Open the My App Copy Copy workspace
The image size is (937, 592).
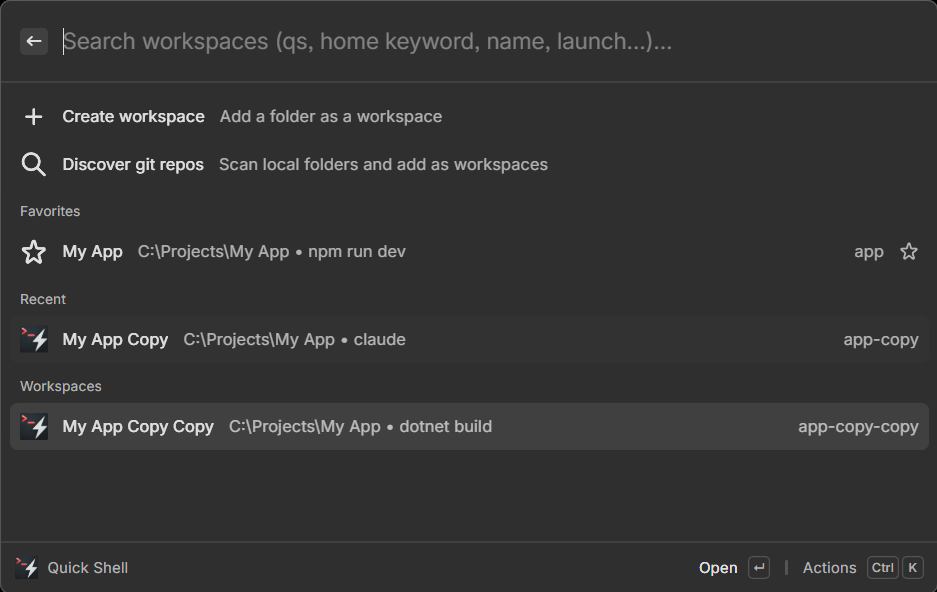[469, 427]
